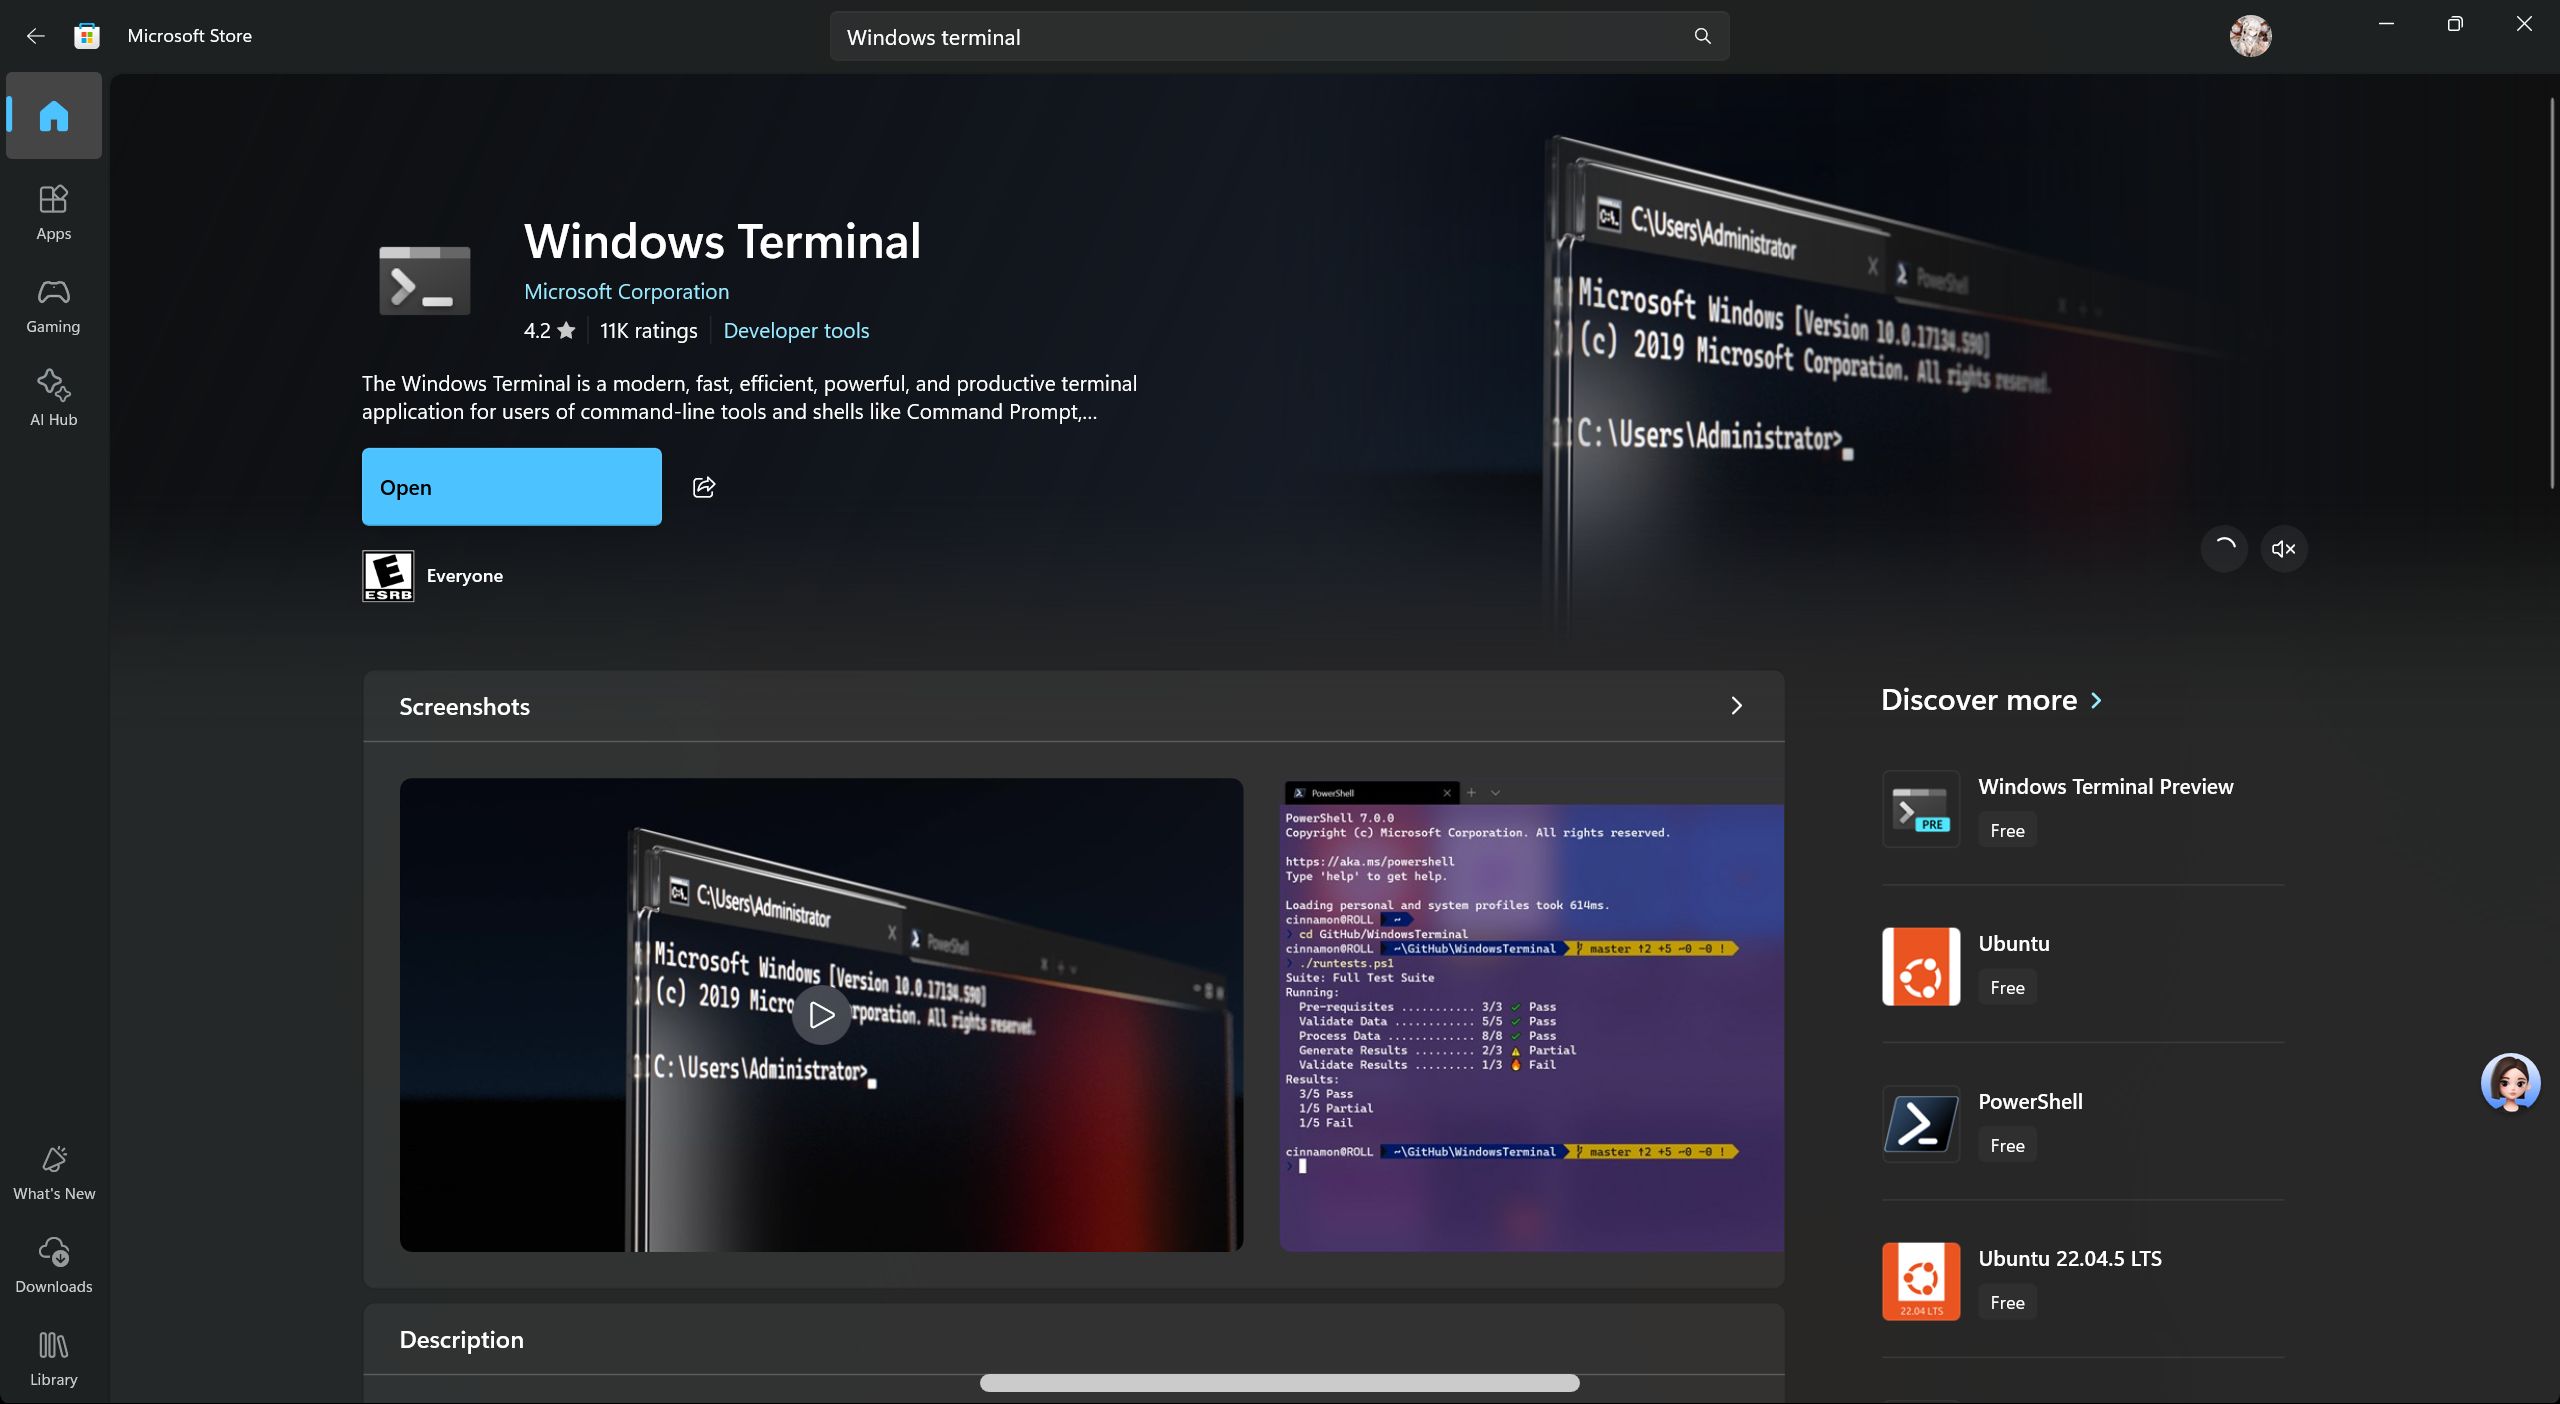Open the Microsoft Corporation publisher link
2560x1404 pixels.
pyautogui.click(x=626, y=291)
